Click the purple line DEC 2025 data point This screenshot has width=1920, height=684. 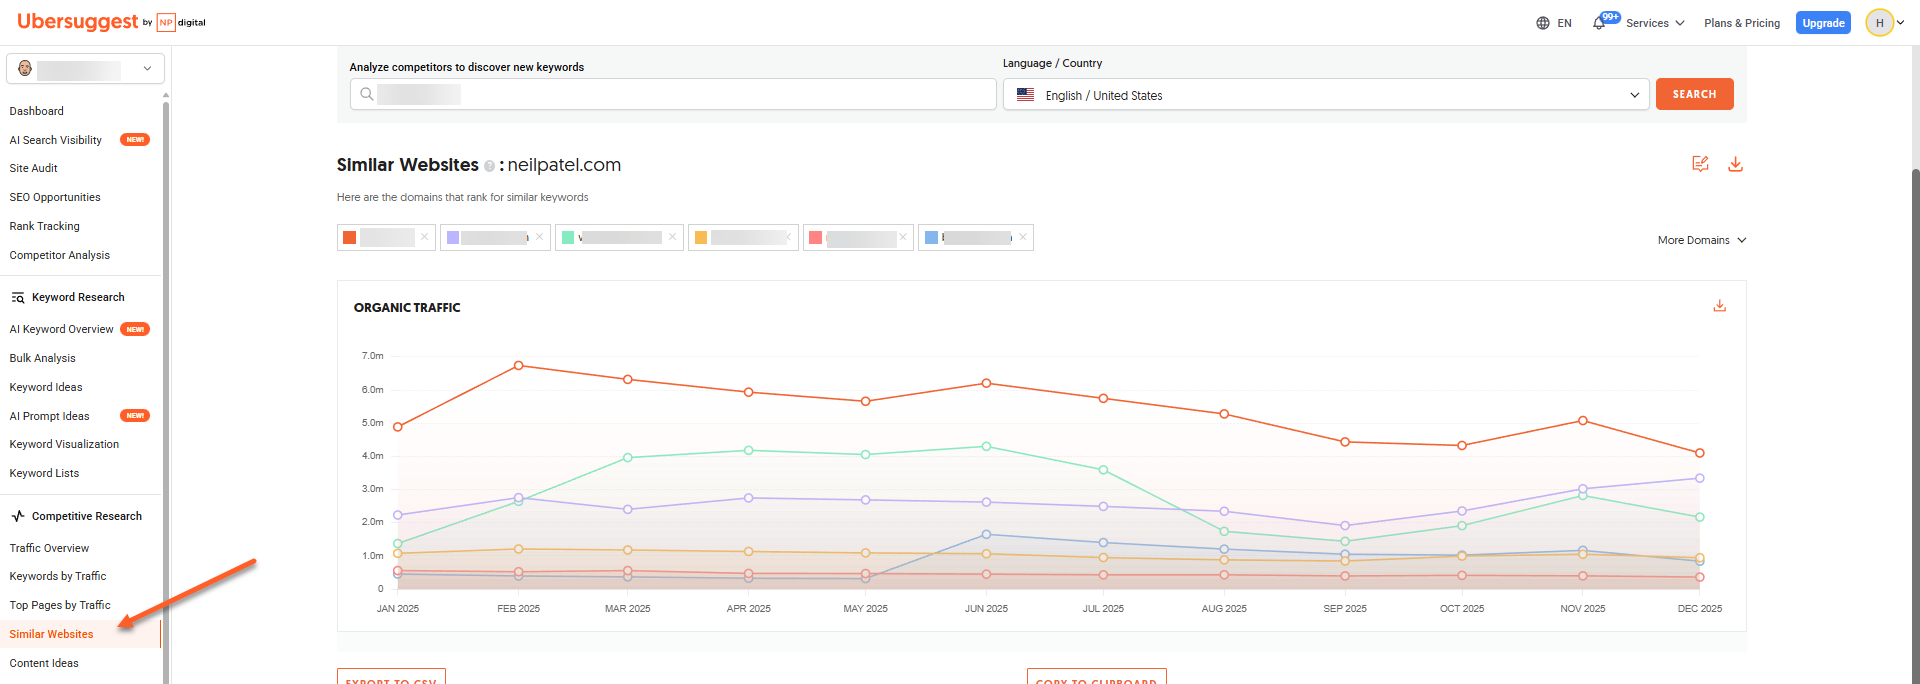[1699, 478]
